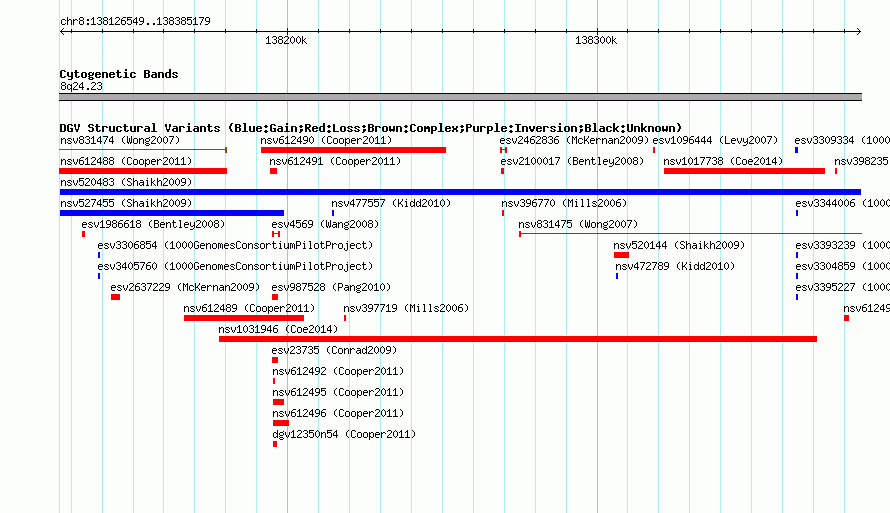Open nsv396770 (Mills2006) variant label
Screen dimensions: 890x513
[x=564, y=203]
